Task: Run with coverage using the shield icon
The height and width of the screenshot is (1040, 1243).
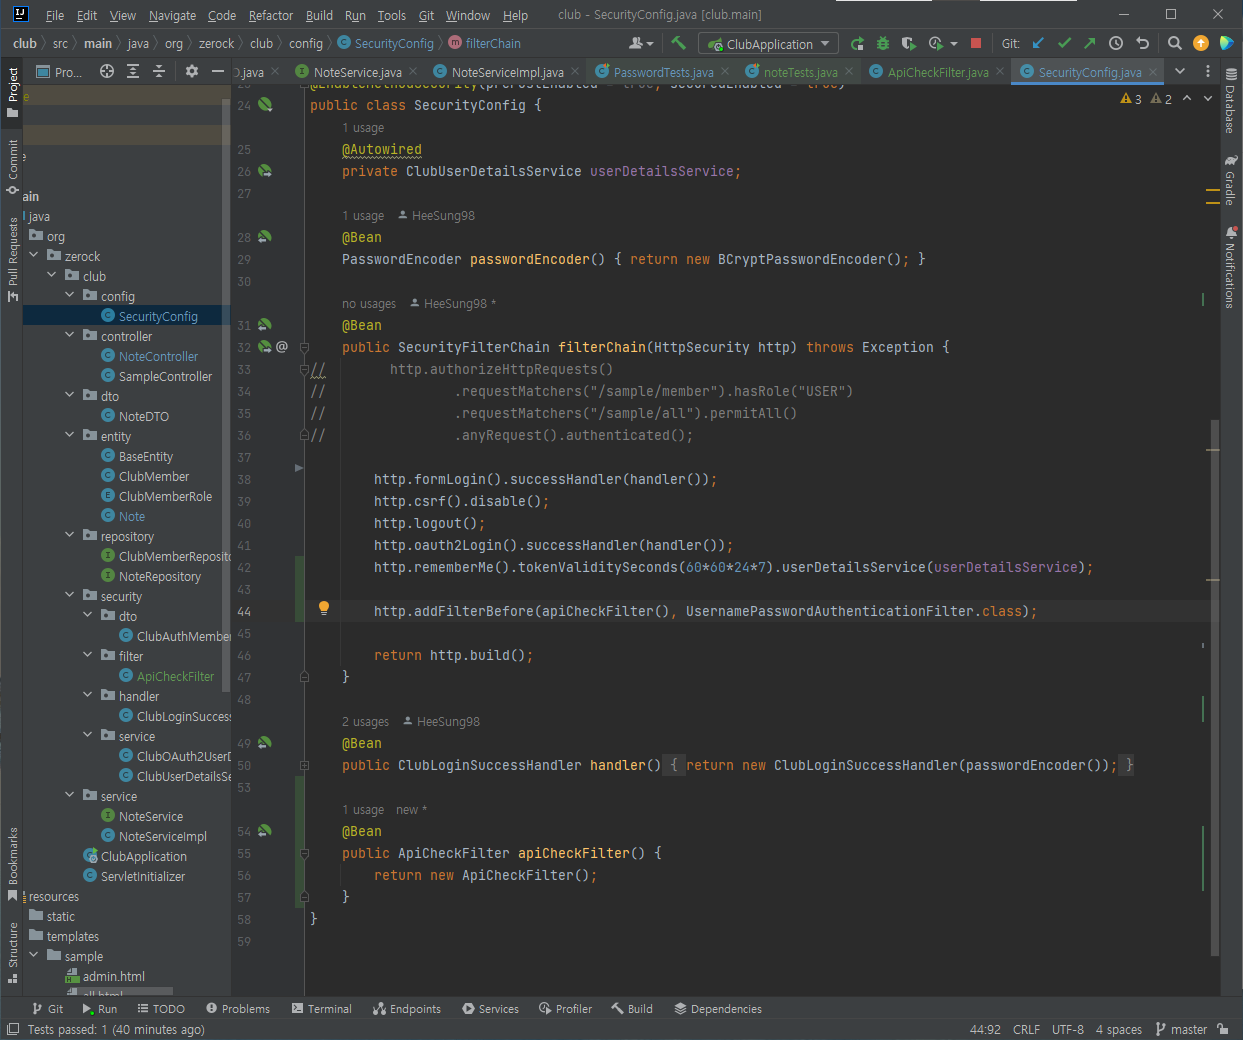Action: tap(908, 43)
